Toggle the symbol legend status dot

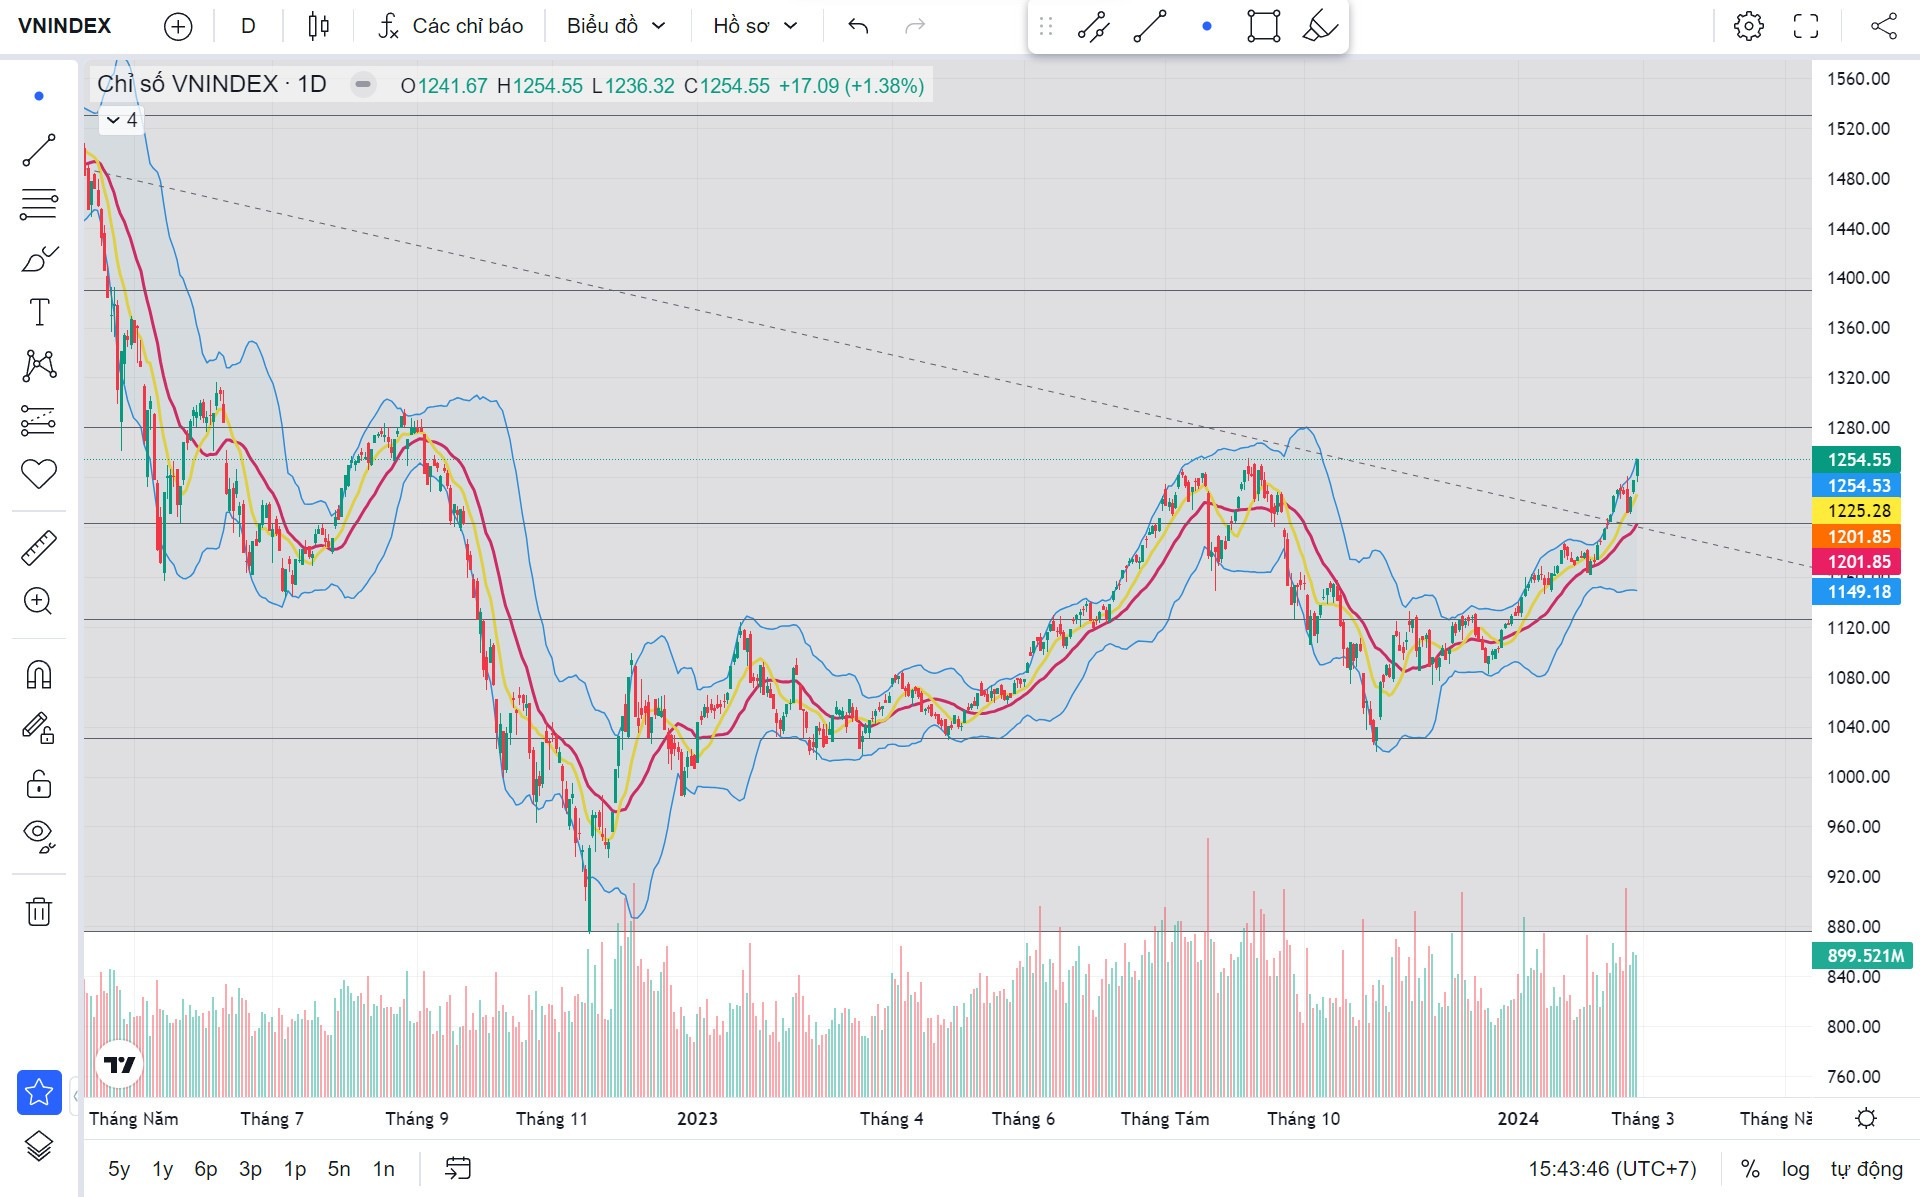point(363,85)
